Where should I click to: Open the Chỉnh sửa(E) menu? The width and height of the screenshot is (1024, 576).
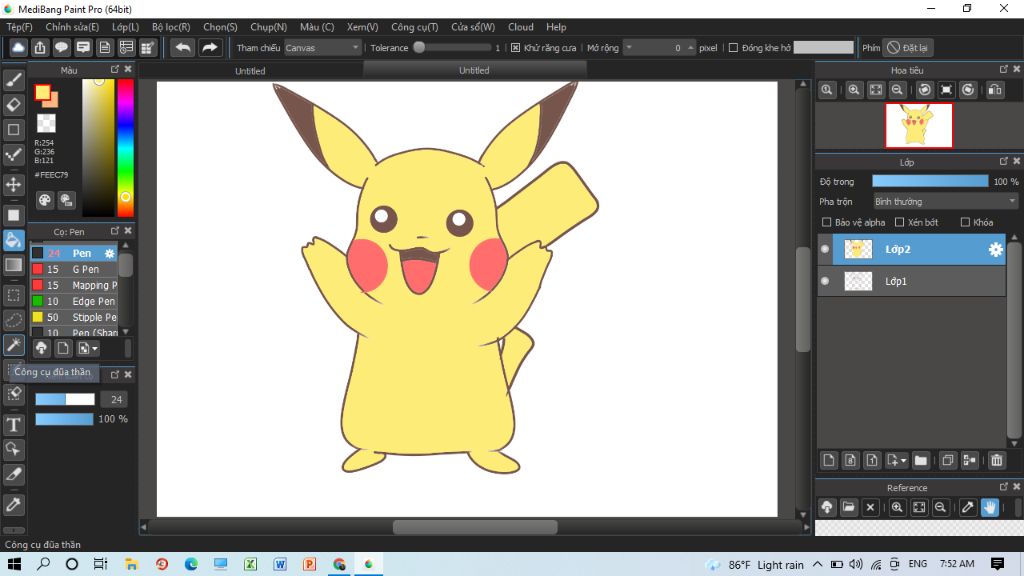[72, 27]
